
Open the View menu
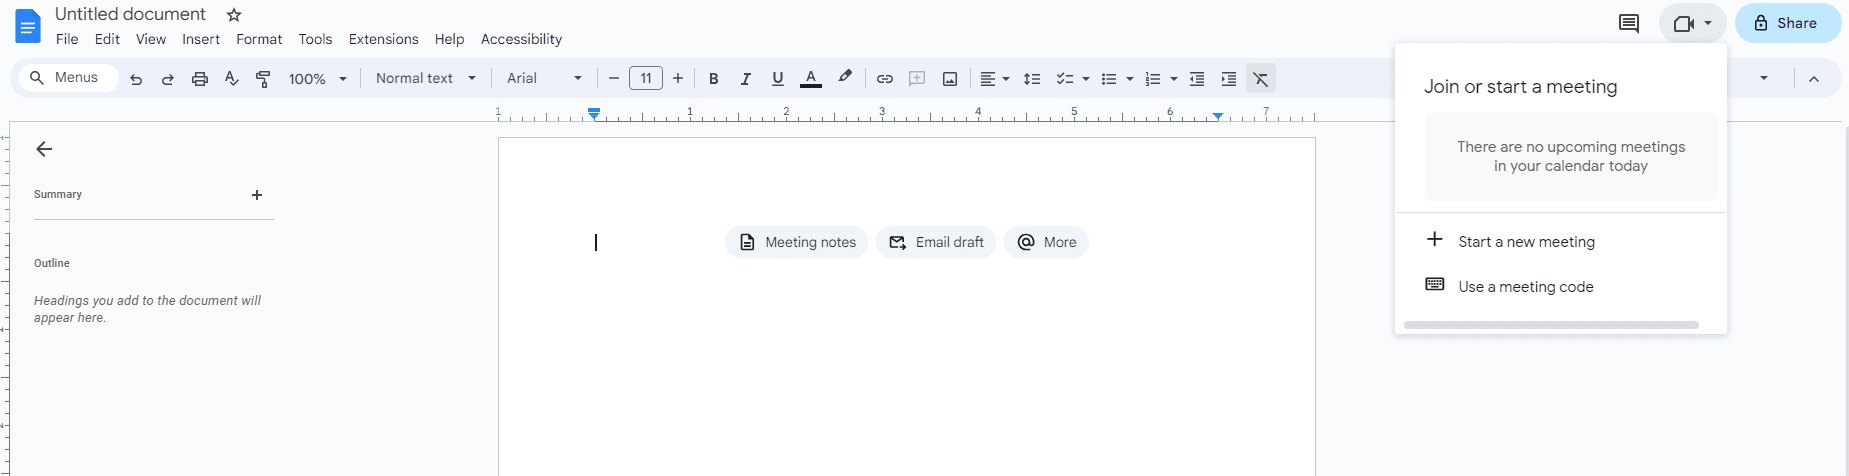151,39
